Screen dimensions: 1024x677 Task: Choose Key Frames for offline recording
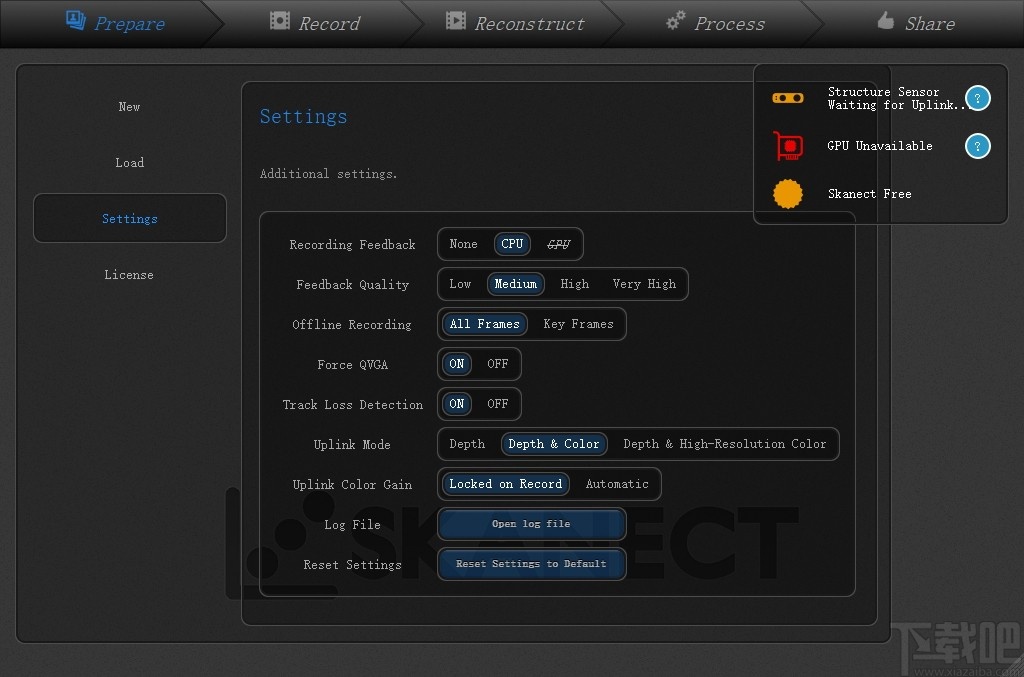pos(578,324)
